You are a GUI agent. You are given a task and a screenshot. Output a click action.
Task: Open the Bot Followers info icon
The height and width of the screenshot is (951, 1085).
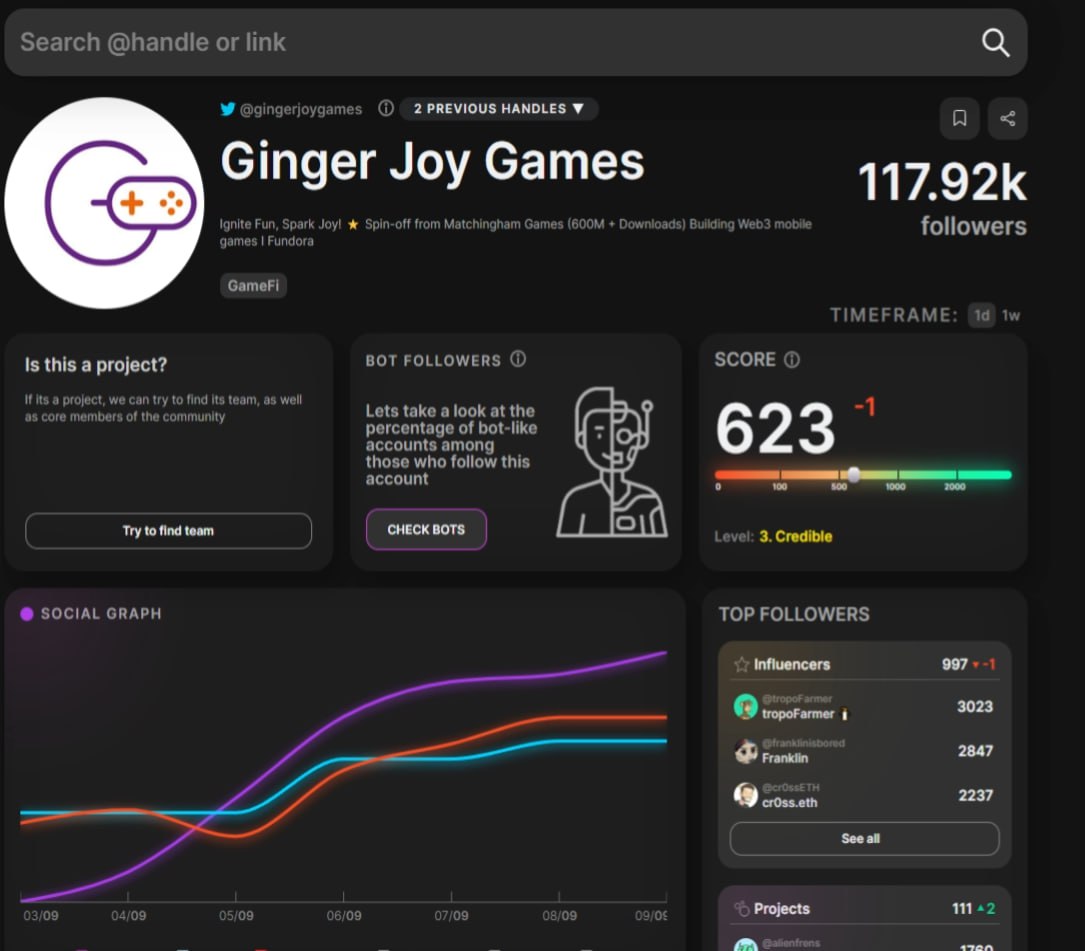(518, 359)
